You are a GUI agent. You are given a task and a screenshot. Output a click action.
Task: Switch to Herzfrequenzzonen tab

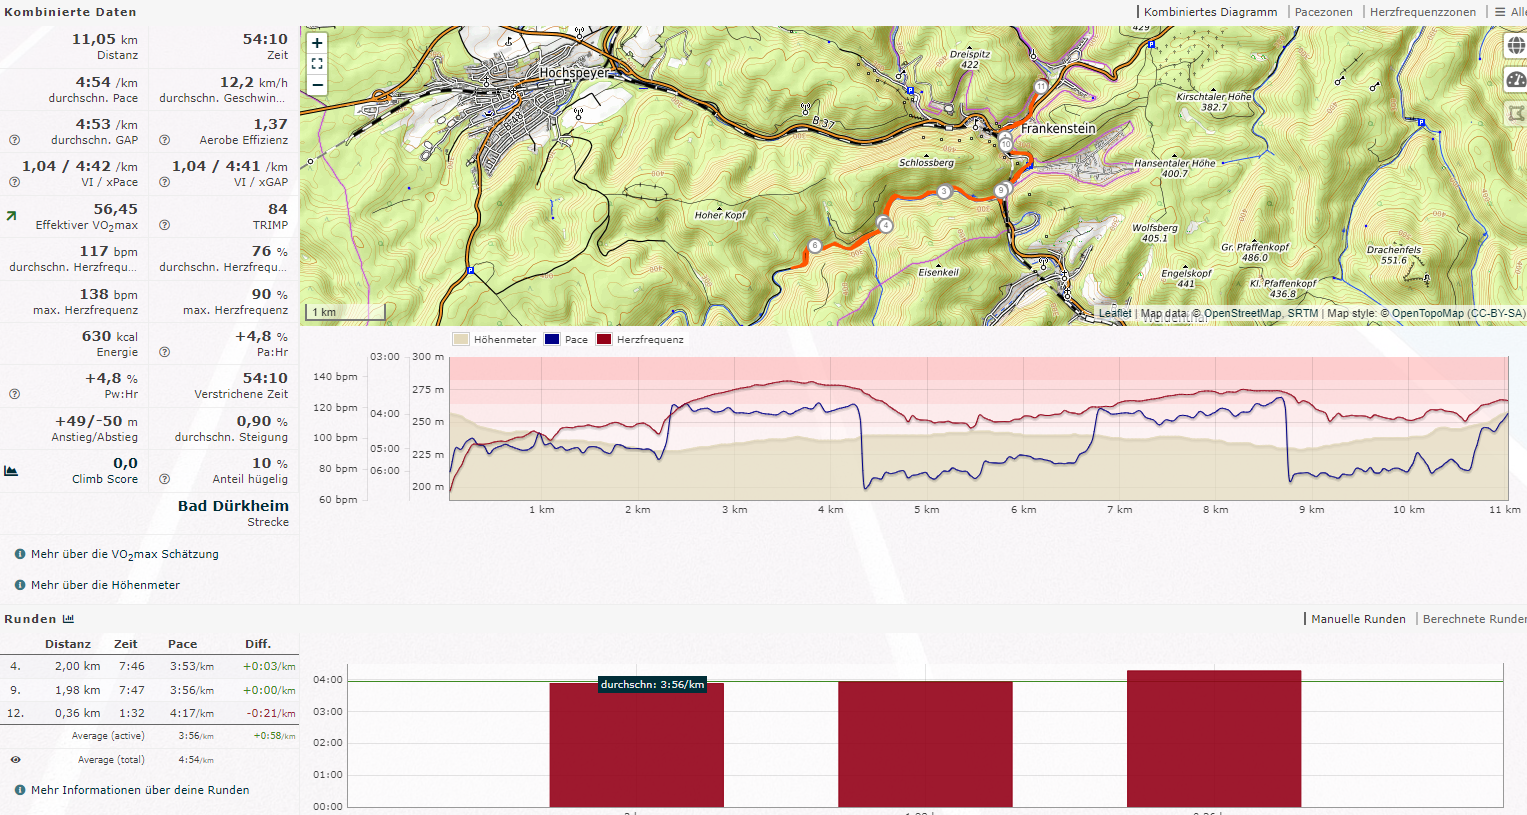pyautogui.click(x=1422, y=12)
